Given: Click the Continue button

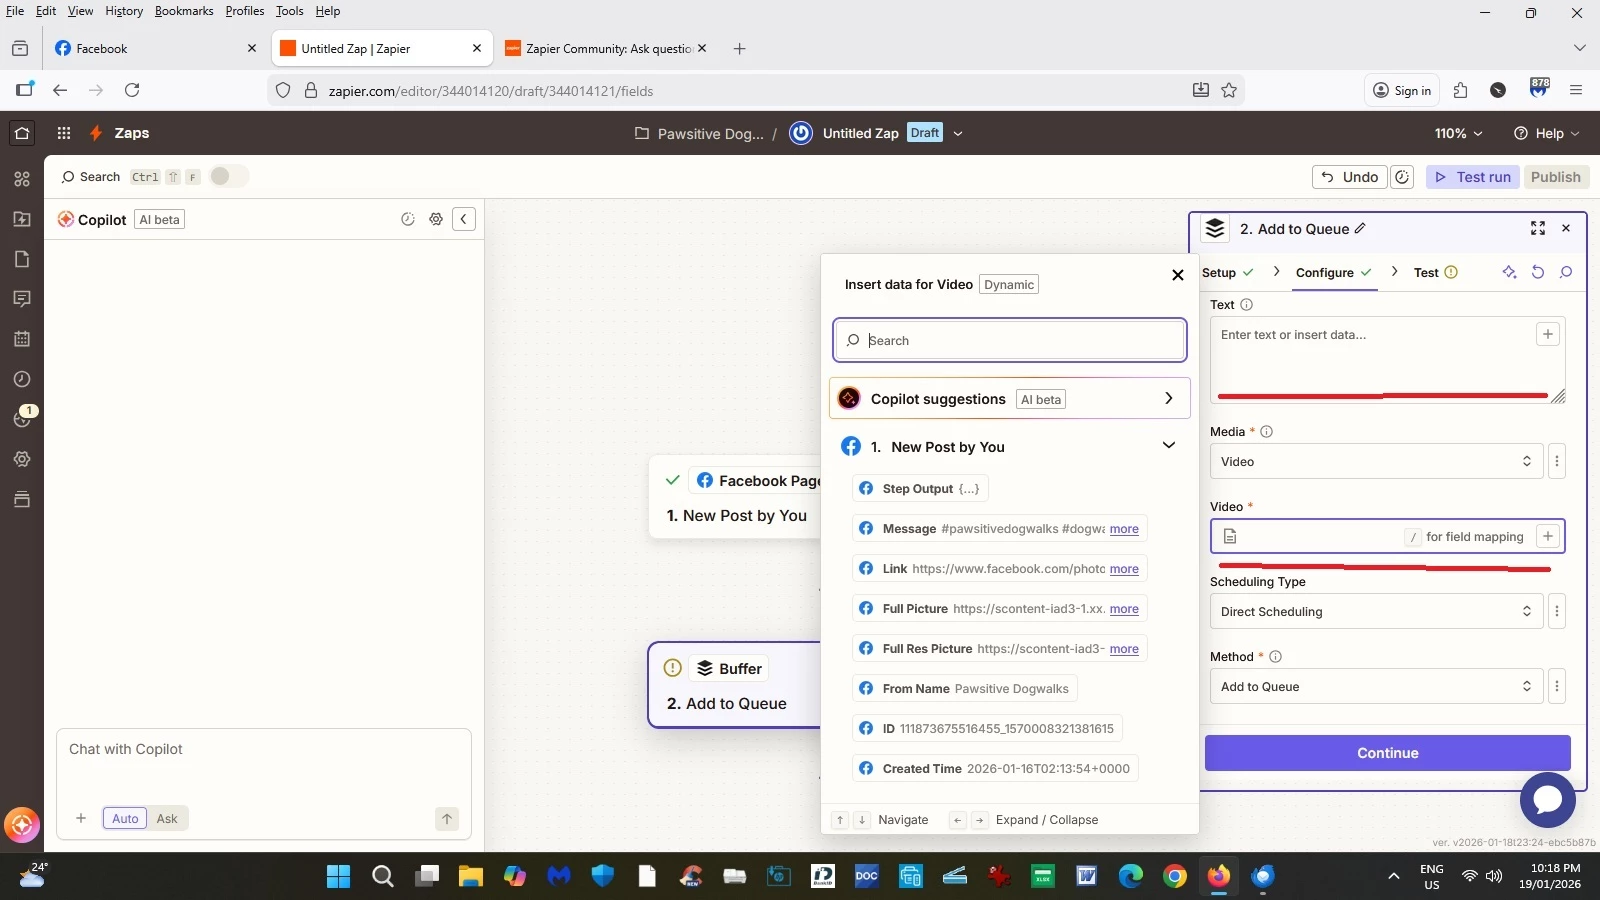Looking at the screenshot, I should [x=1388, y=753].
